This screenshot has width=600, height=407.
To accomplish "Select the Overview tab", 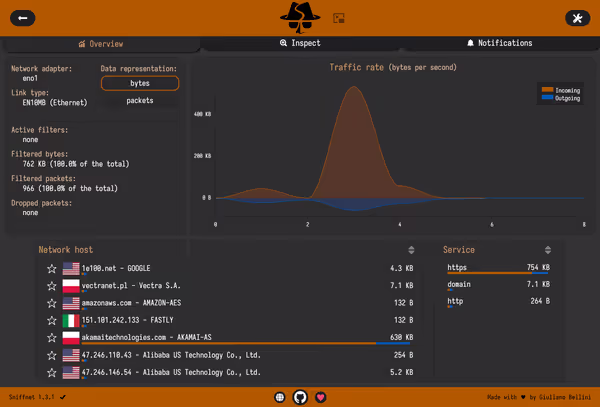I will click(100, 44).
